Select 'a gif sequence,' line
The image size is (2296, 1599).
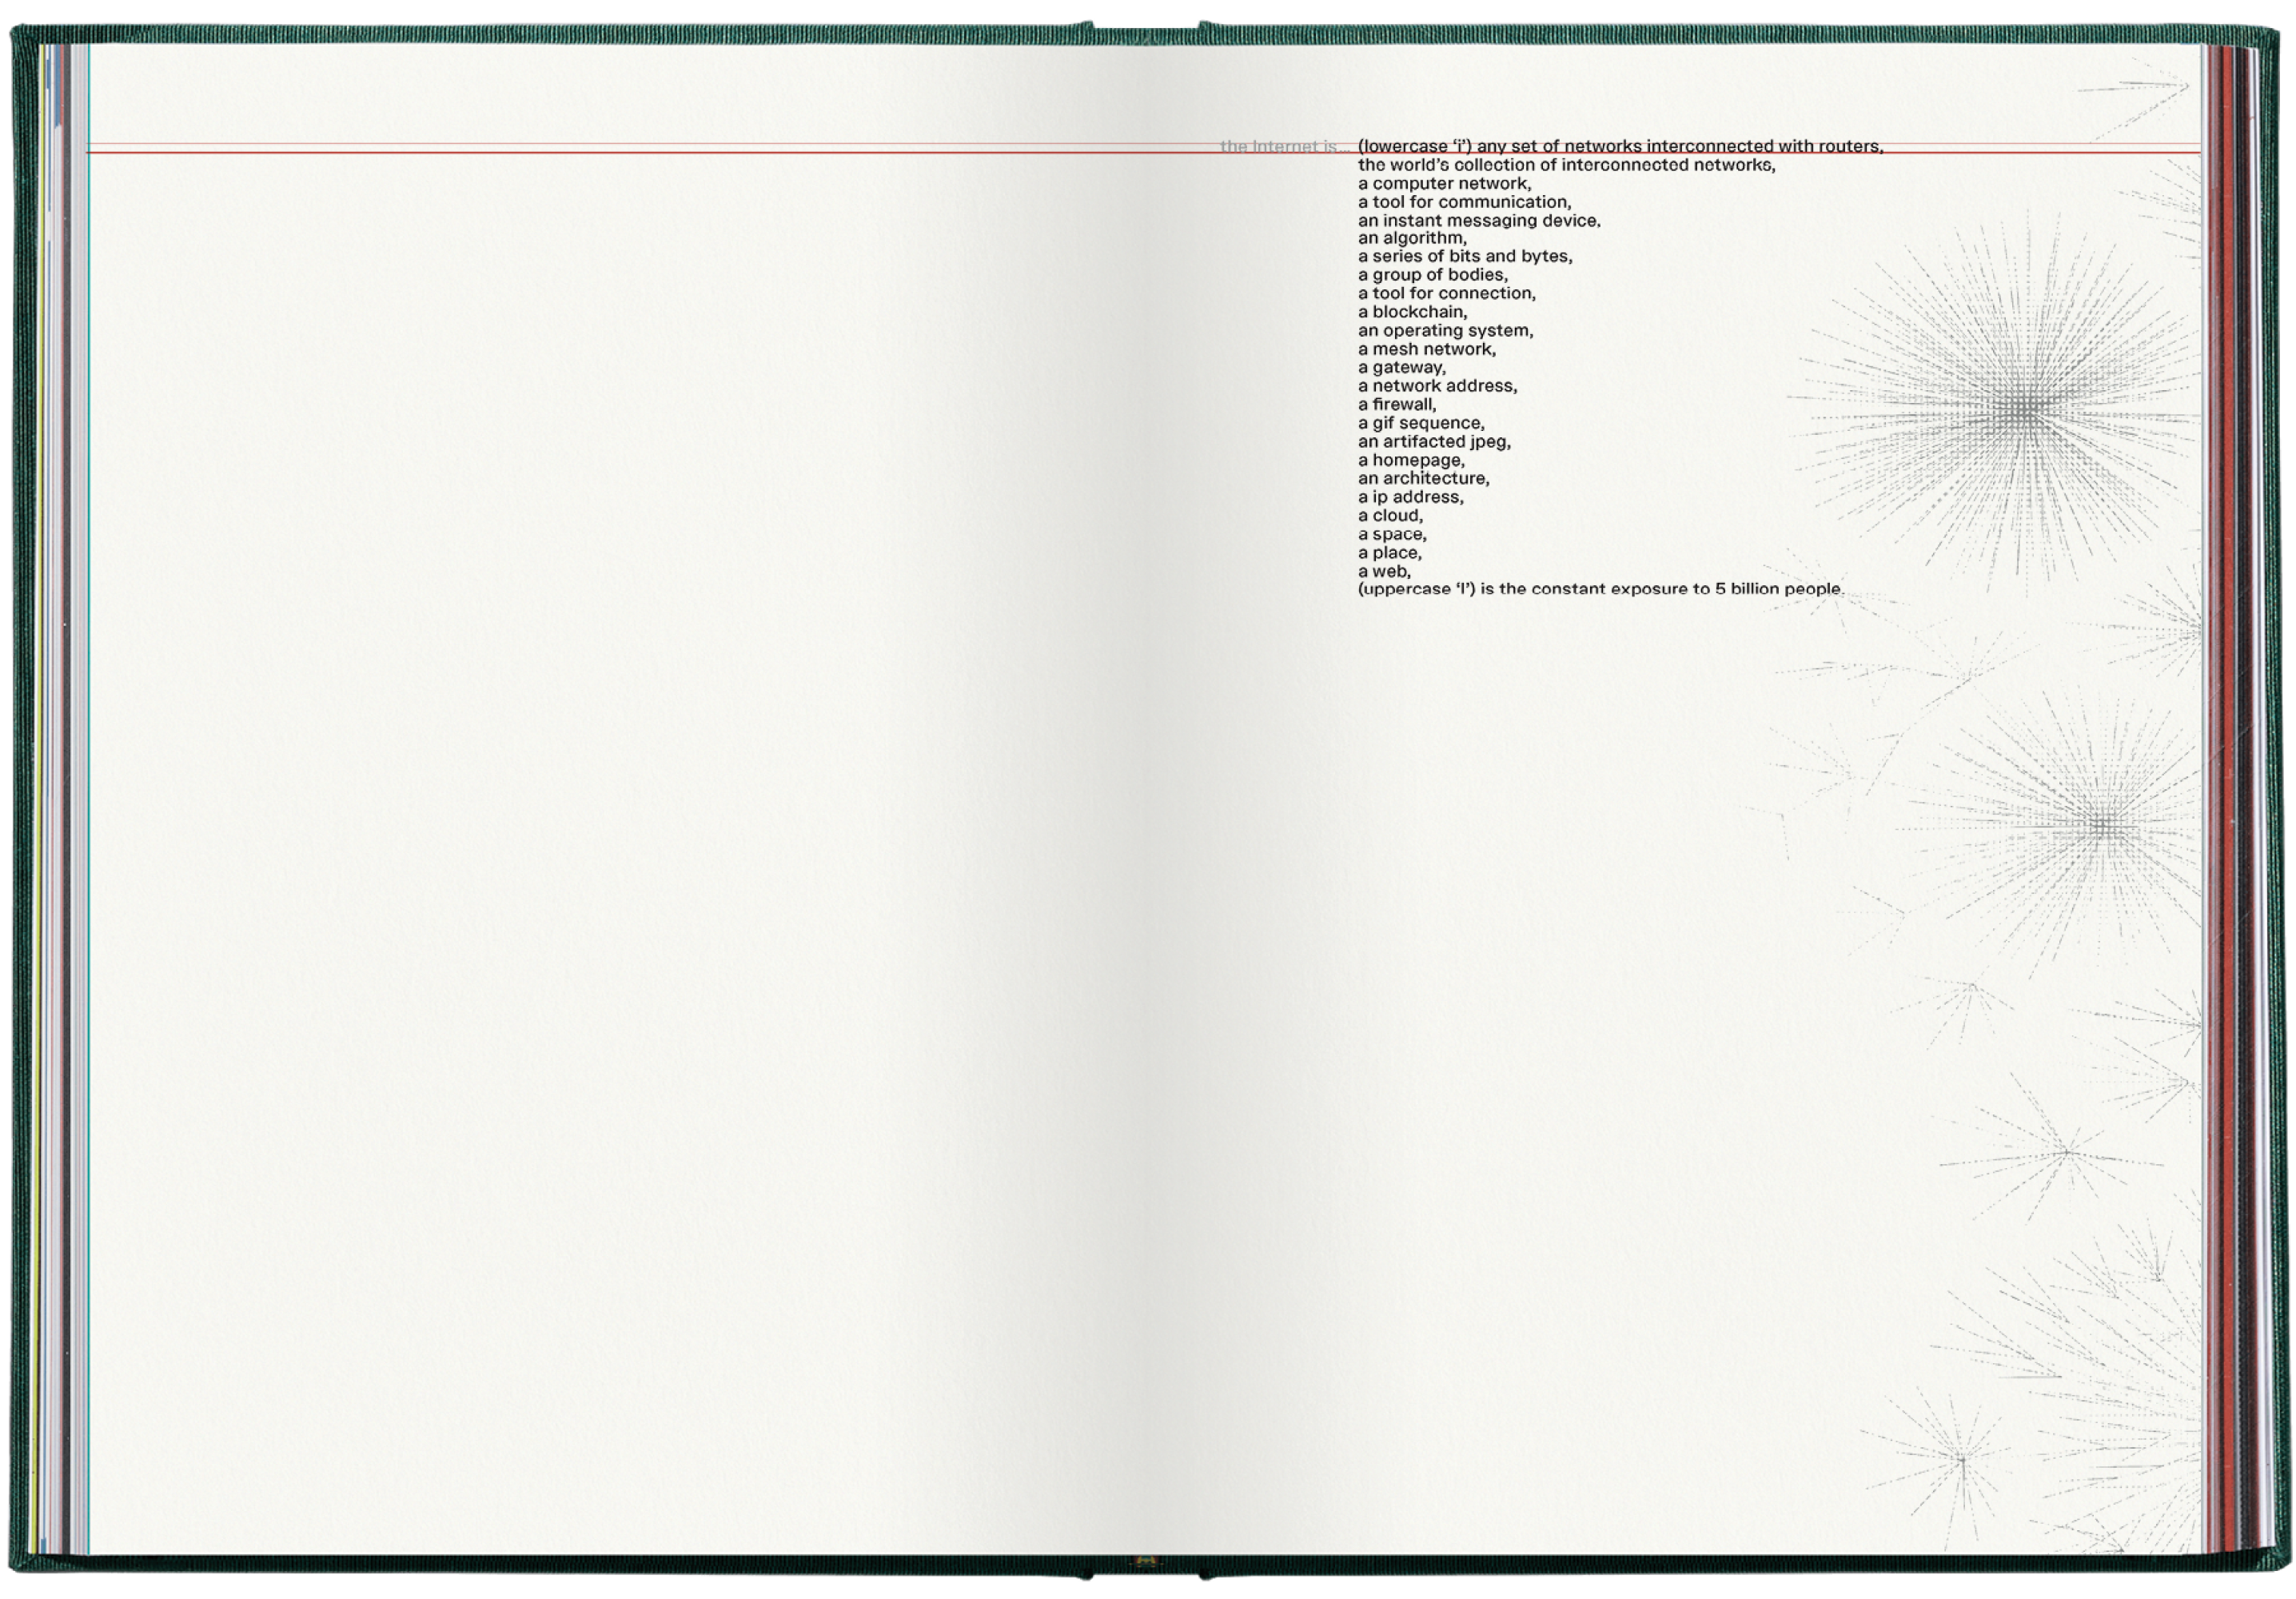click(1421, 424)
